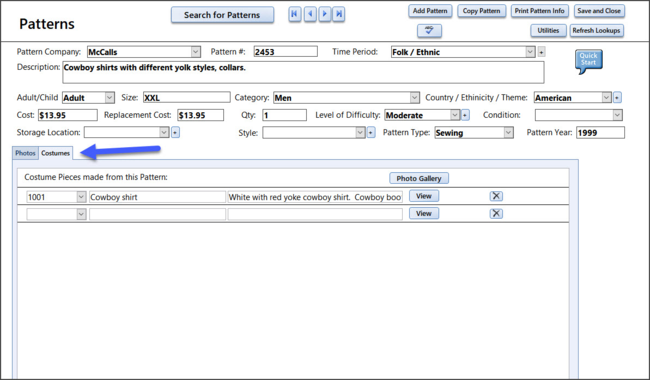Open the Pattern Type dropdown

(509, 133)
